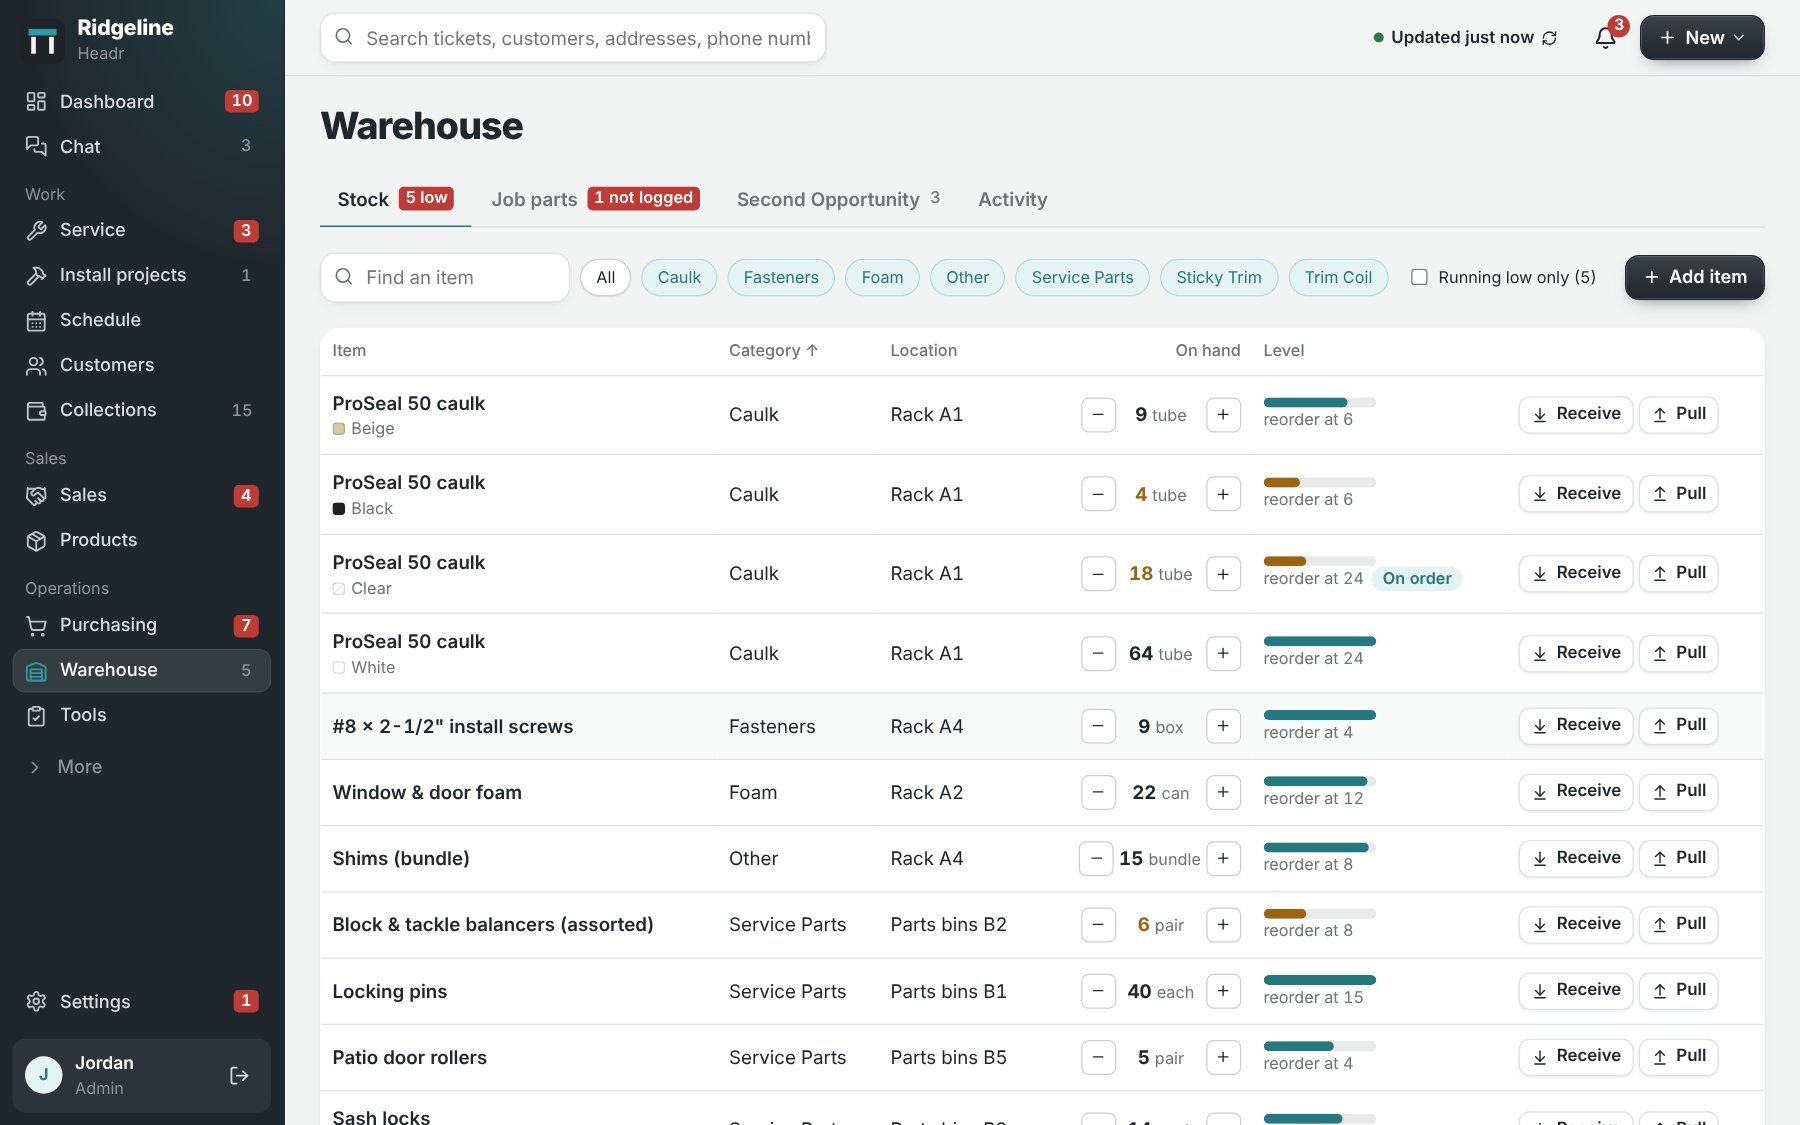Open Settings in sidebar

click(x=141, y=1001)
